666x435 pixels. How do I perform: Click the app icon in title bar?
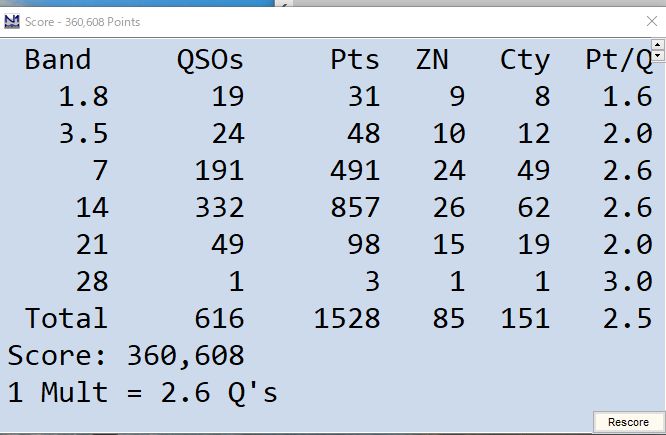pyautogui.click(x=13, y=21)
